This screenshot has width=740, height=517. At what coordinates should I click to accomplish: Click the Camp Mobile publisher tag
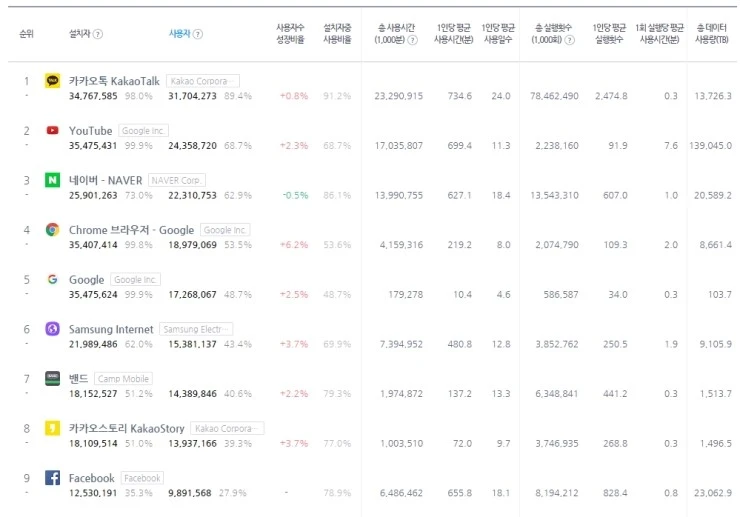point(123,379)
